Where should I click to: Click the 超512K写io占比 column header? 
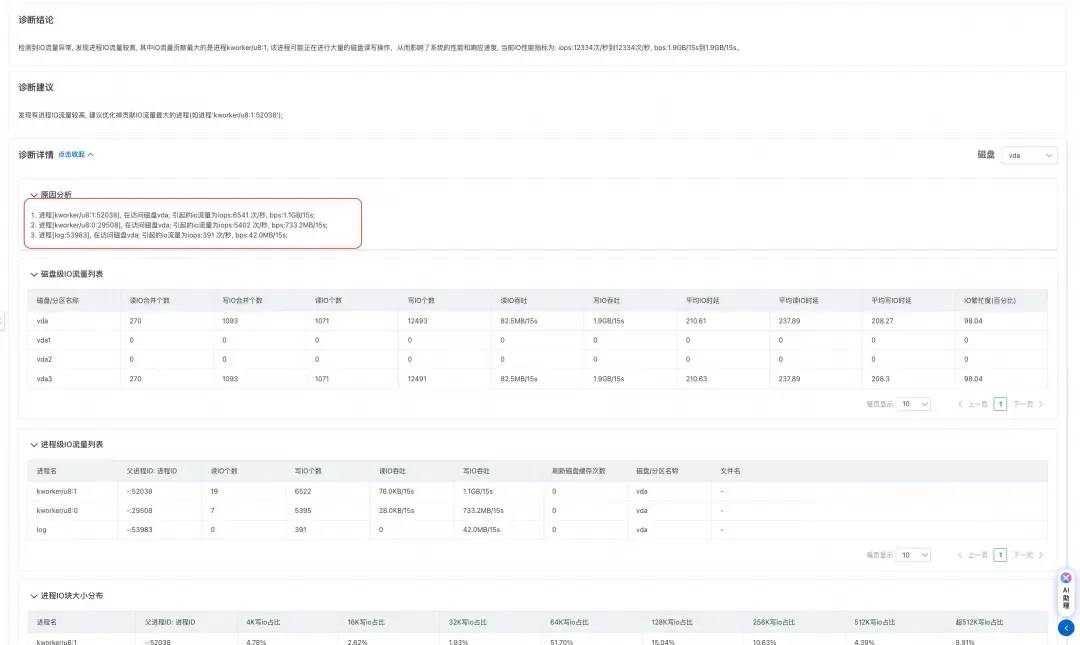point(979,622)
